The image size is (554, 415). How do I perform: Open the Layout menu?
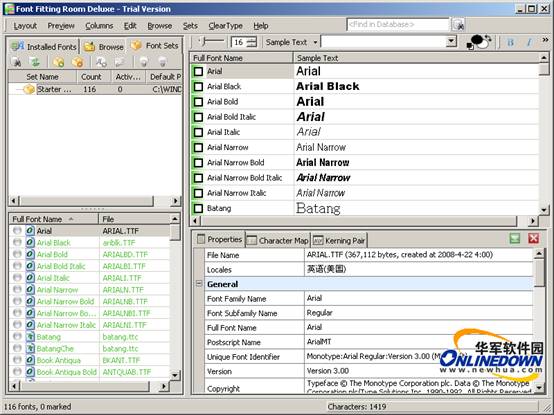click(25, 26)
